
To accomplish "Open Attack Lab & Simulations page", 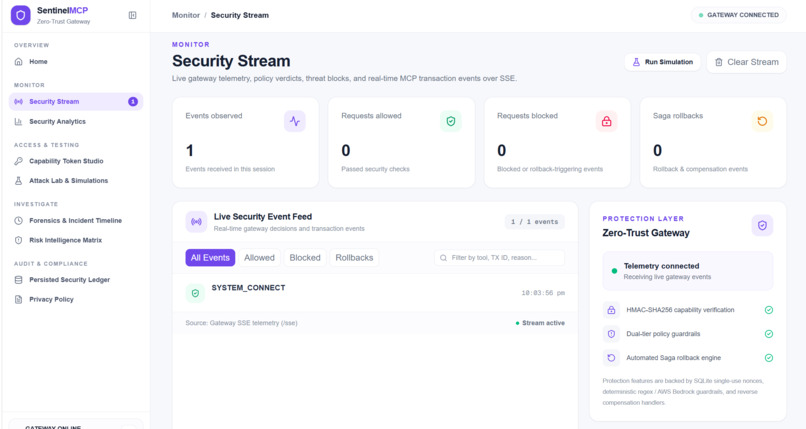I will [x=76, y=181].
